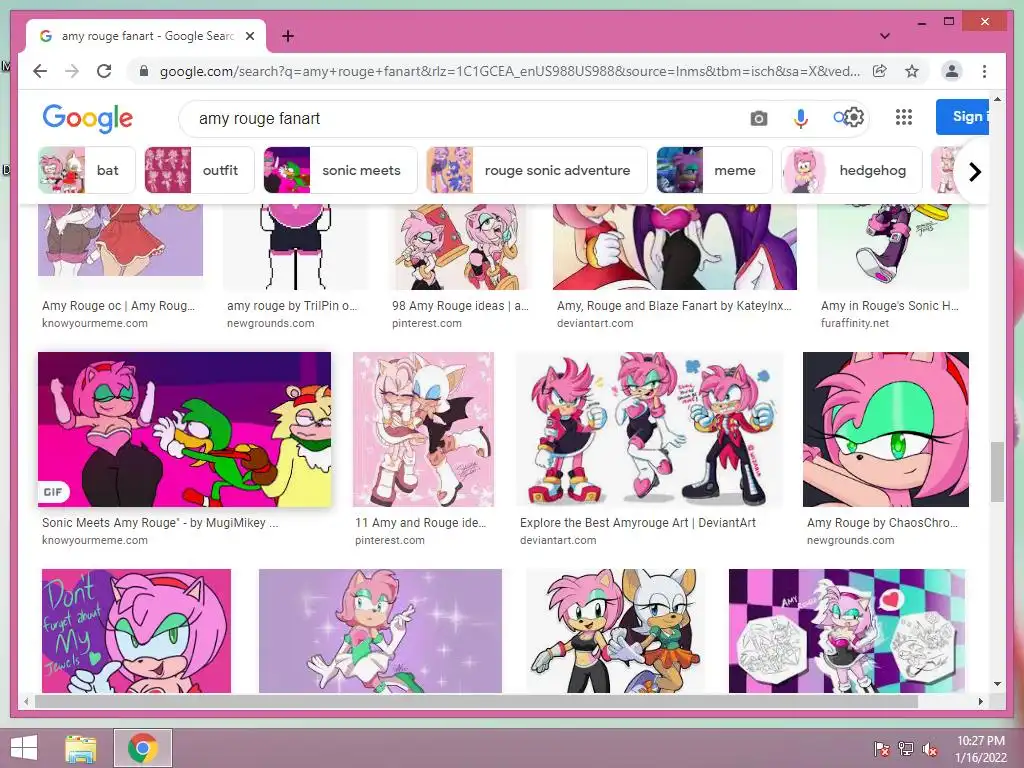1024x768 pixels.
Task: Click the scroll down arrow
Action: [997, 684]
